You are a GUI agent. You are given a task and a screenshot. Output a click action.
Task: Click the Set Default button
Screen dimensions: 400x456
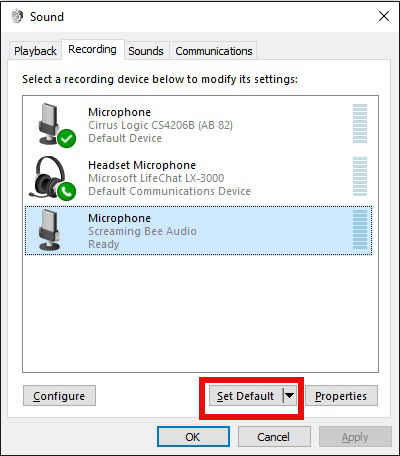(x=246, y=396)
